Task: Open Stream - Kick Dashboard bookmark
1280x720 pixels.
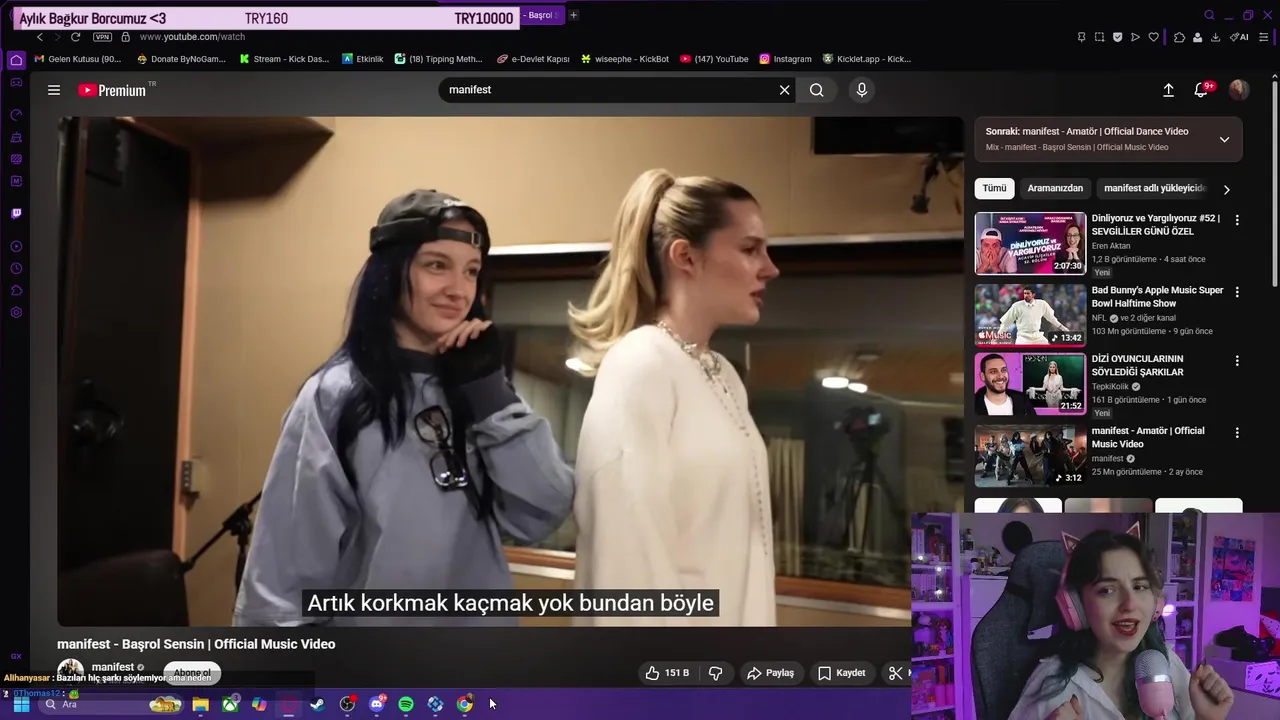Action: click(x=284, y=59)
